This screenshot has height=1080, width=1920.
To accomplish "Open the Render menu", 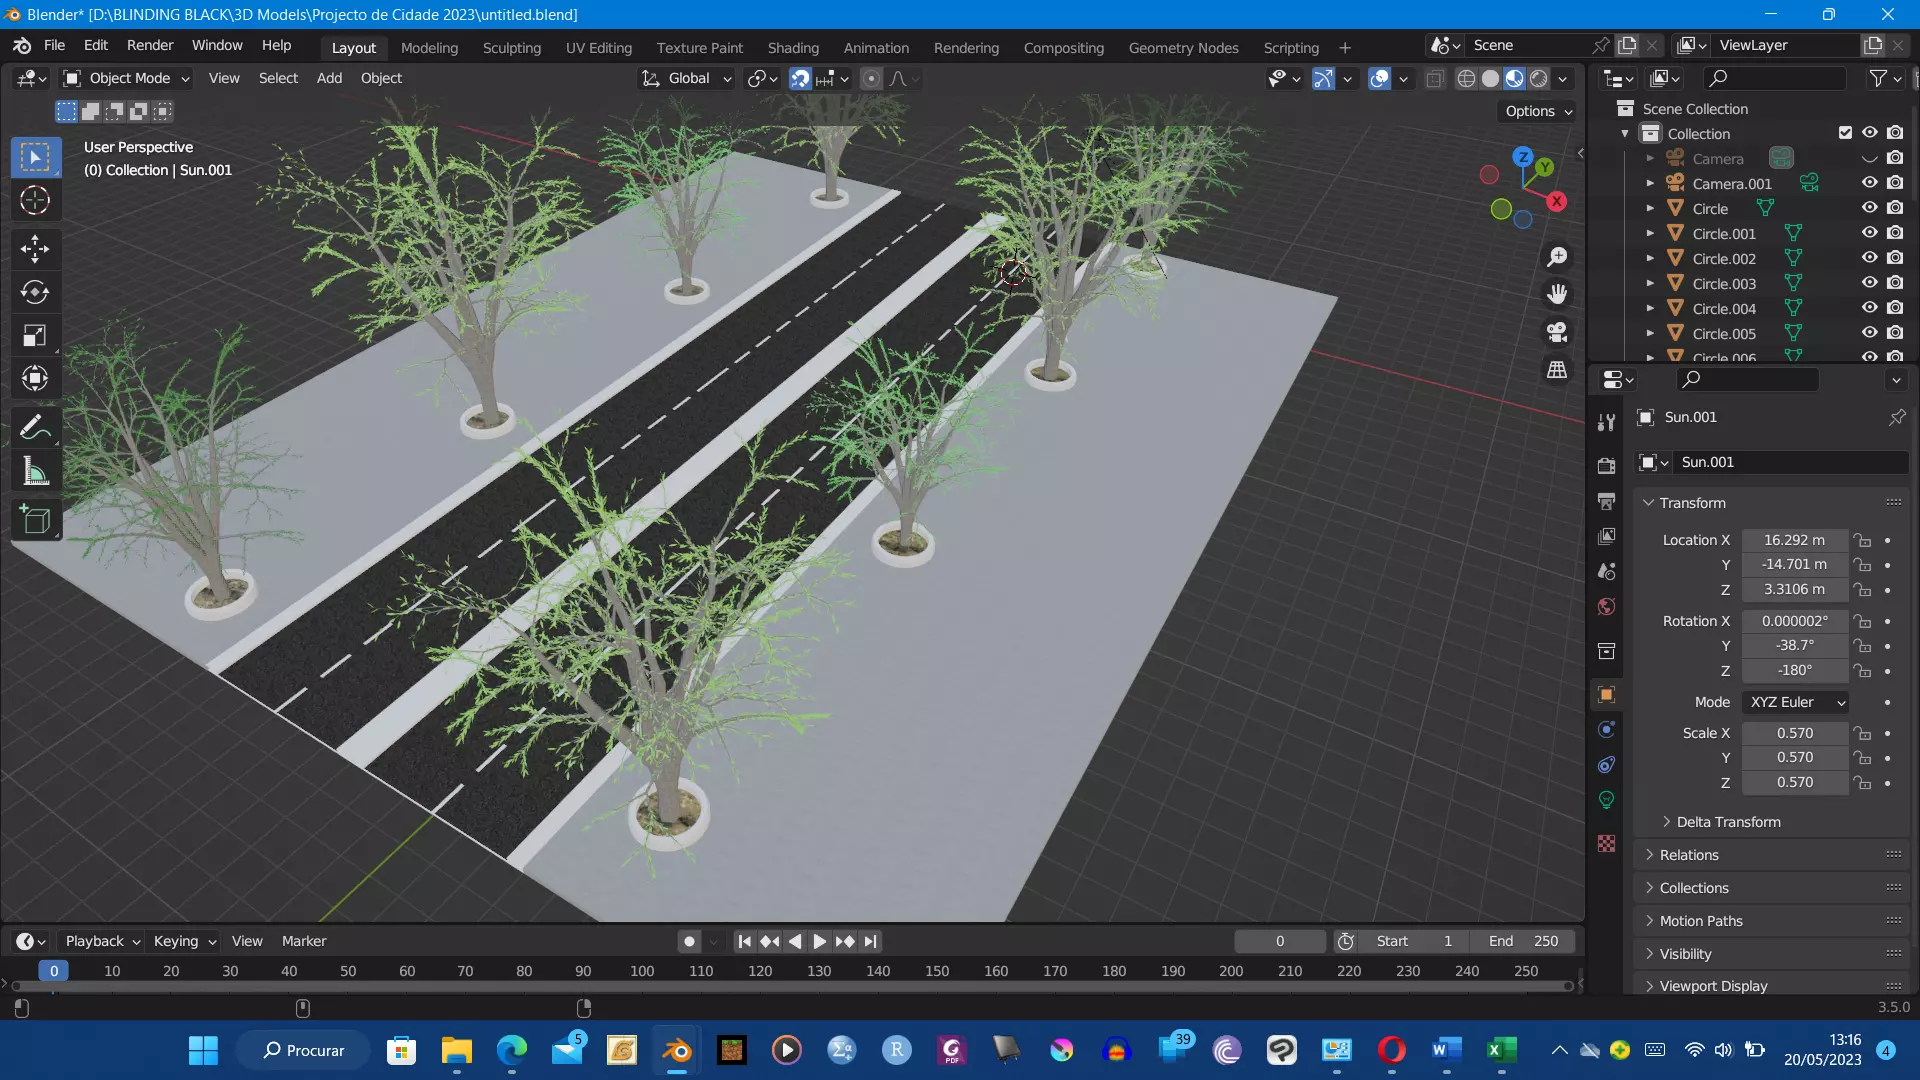I will [x=149, y=45].
